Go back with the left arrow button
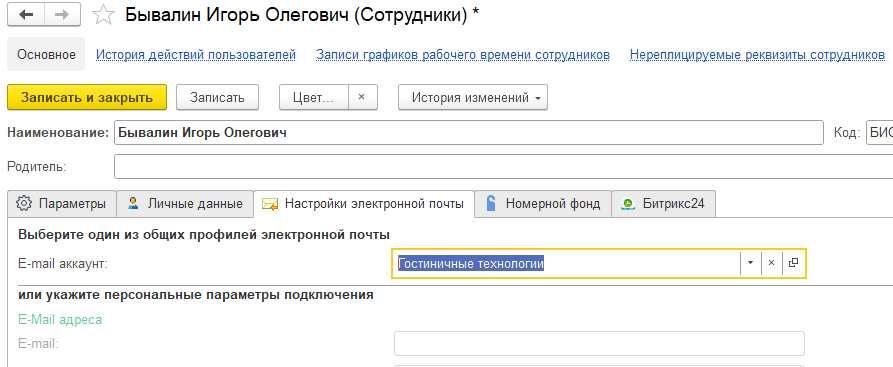The width and height of the screenshot is (893, 367). click(x=26, y=15)
